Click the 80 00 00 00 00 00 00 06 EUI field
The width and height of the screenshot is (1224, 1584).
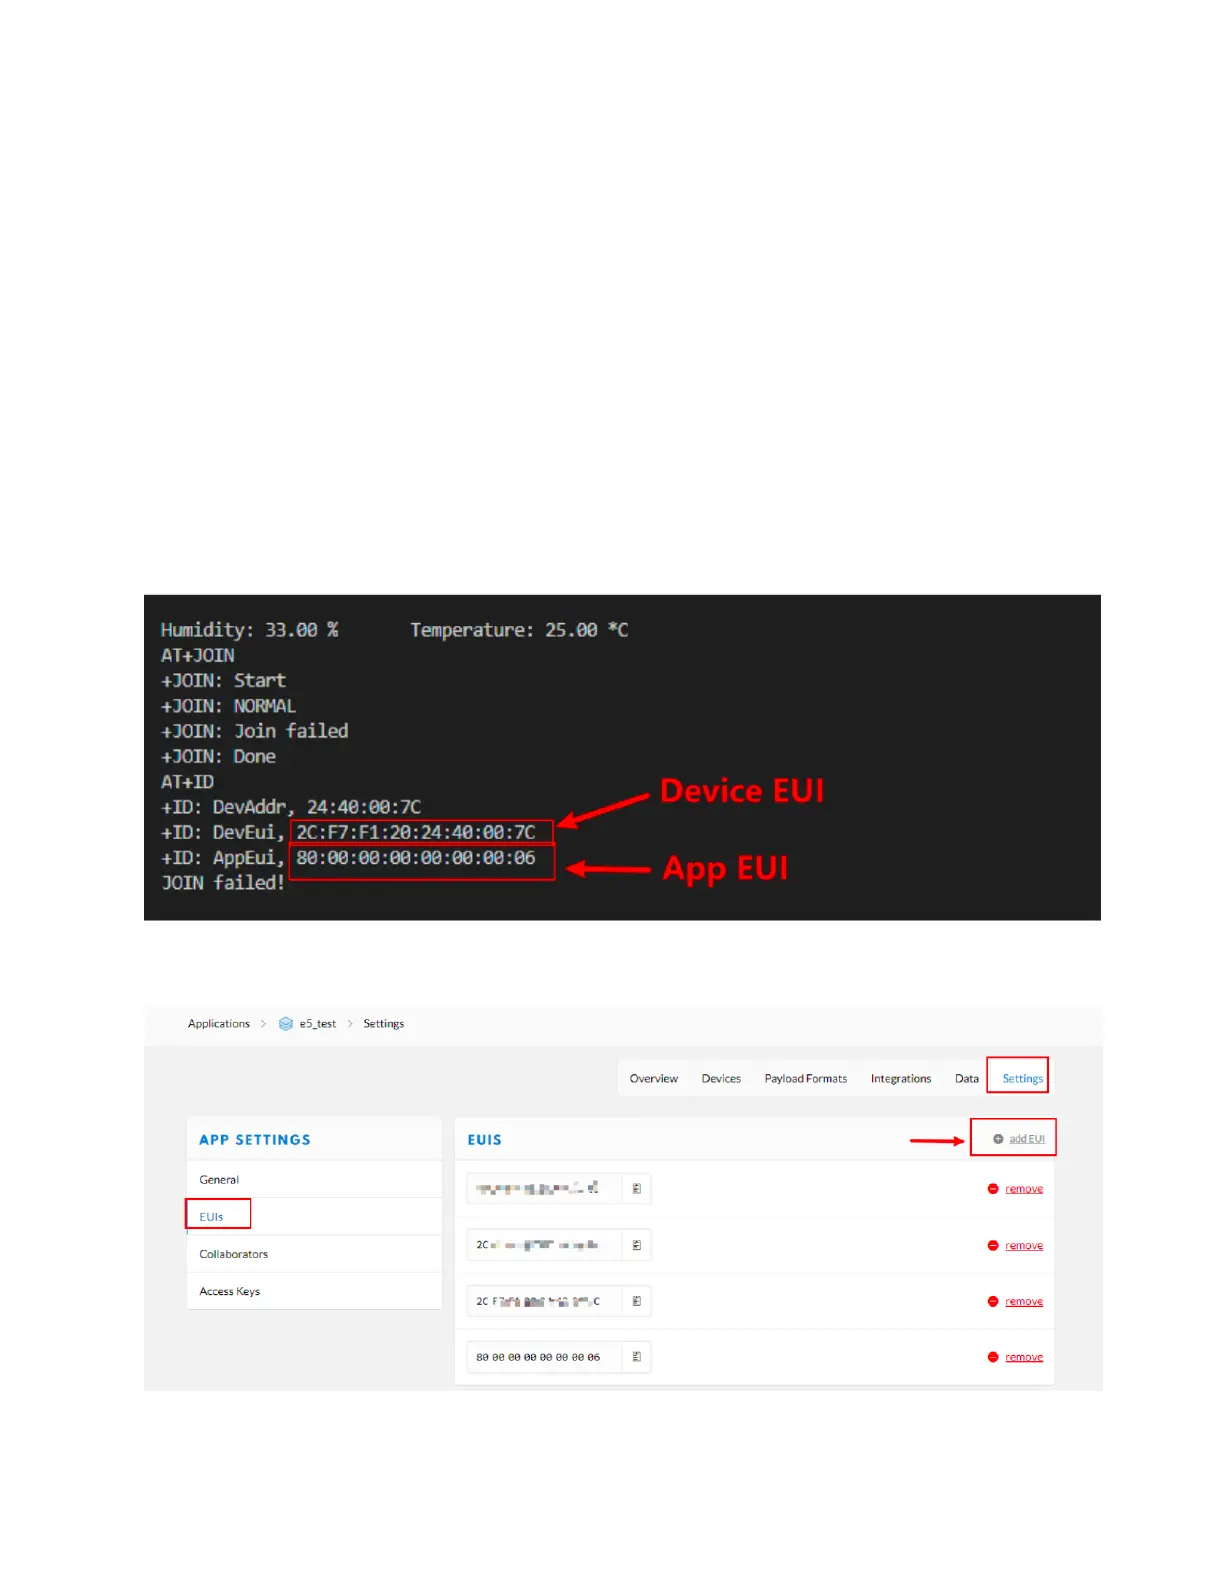click(x=544, y=1357)
